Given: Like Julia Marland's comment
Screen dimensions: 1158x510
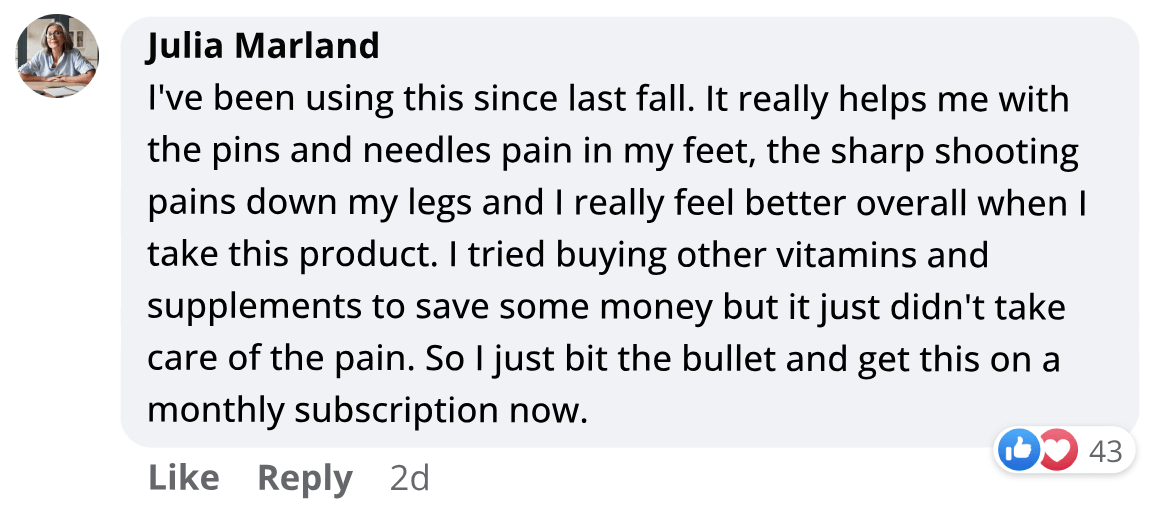Looking at the screenshot, I should click(184, 478).
